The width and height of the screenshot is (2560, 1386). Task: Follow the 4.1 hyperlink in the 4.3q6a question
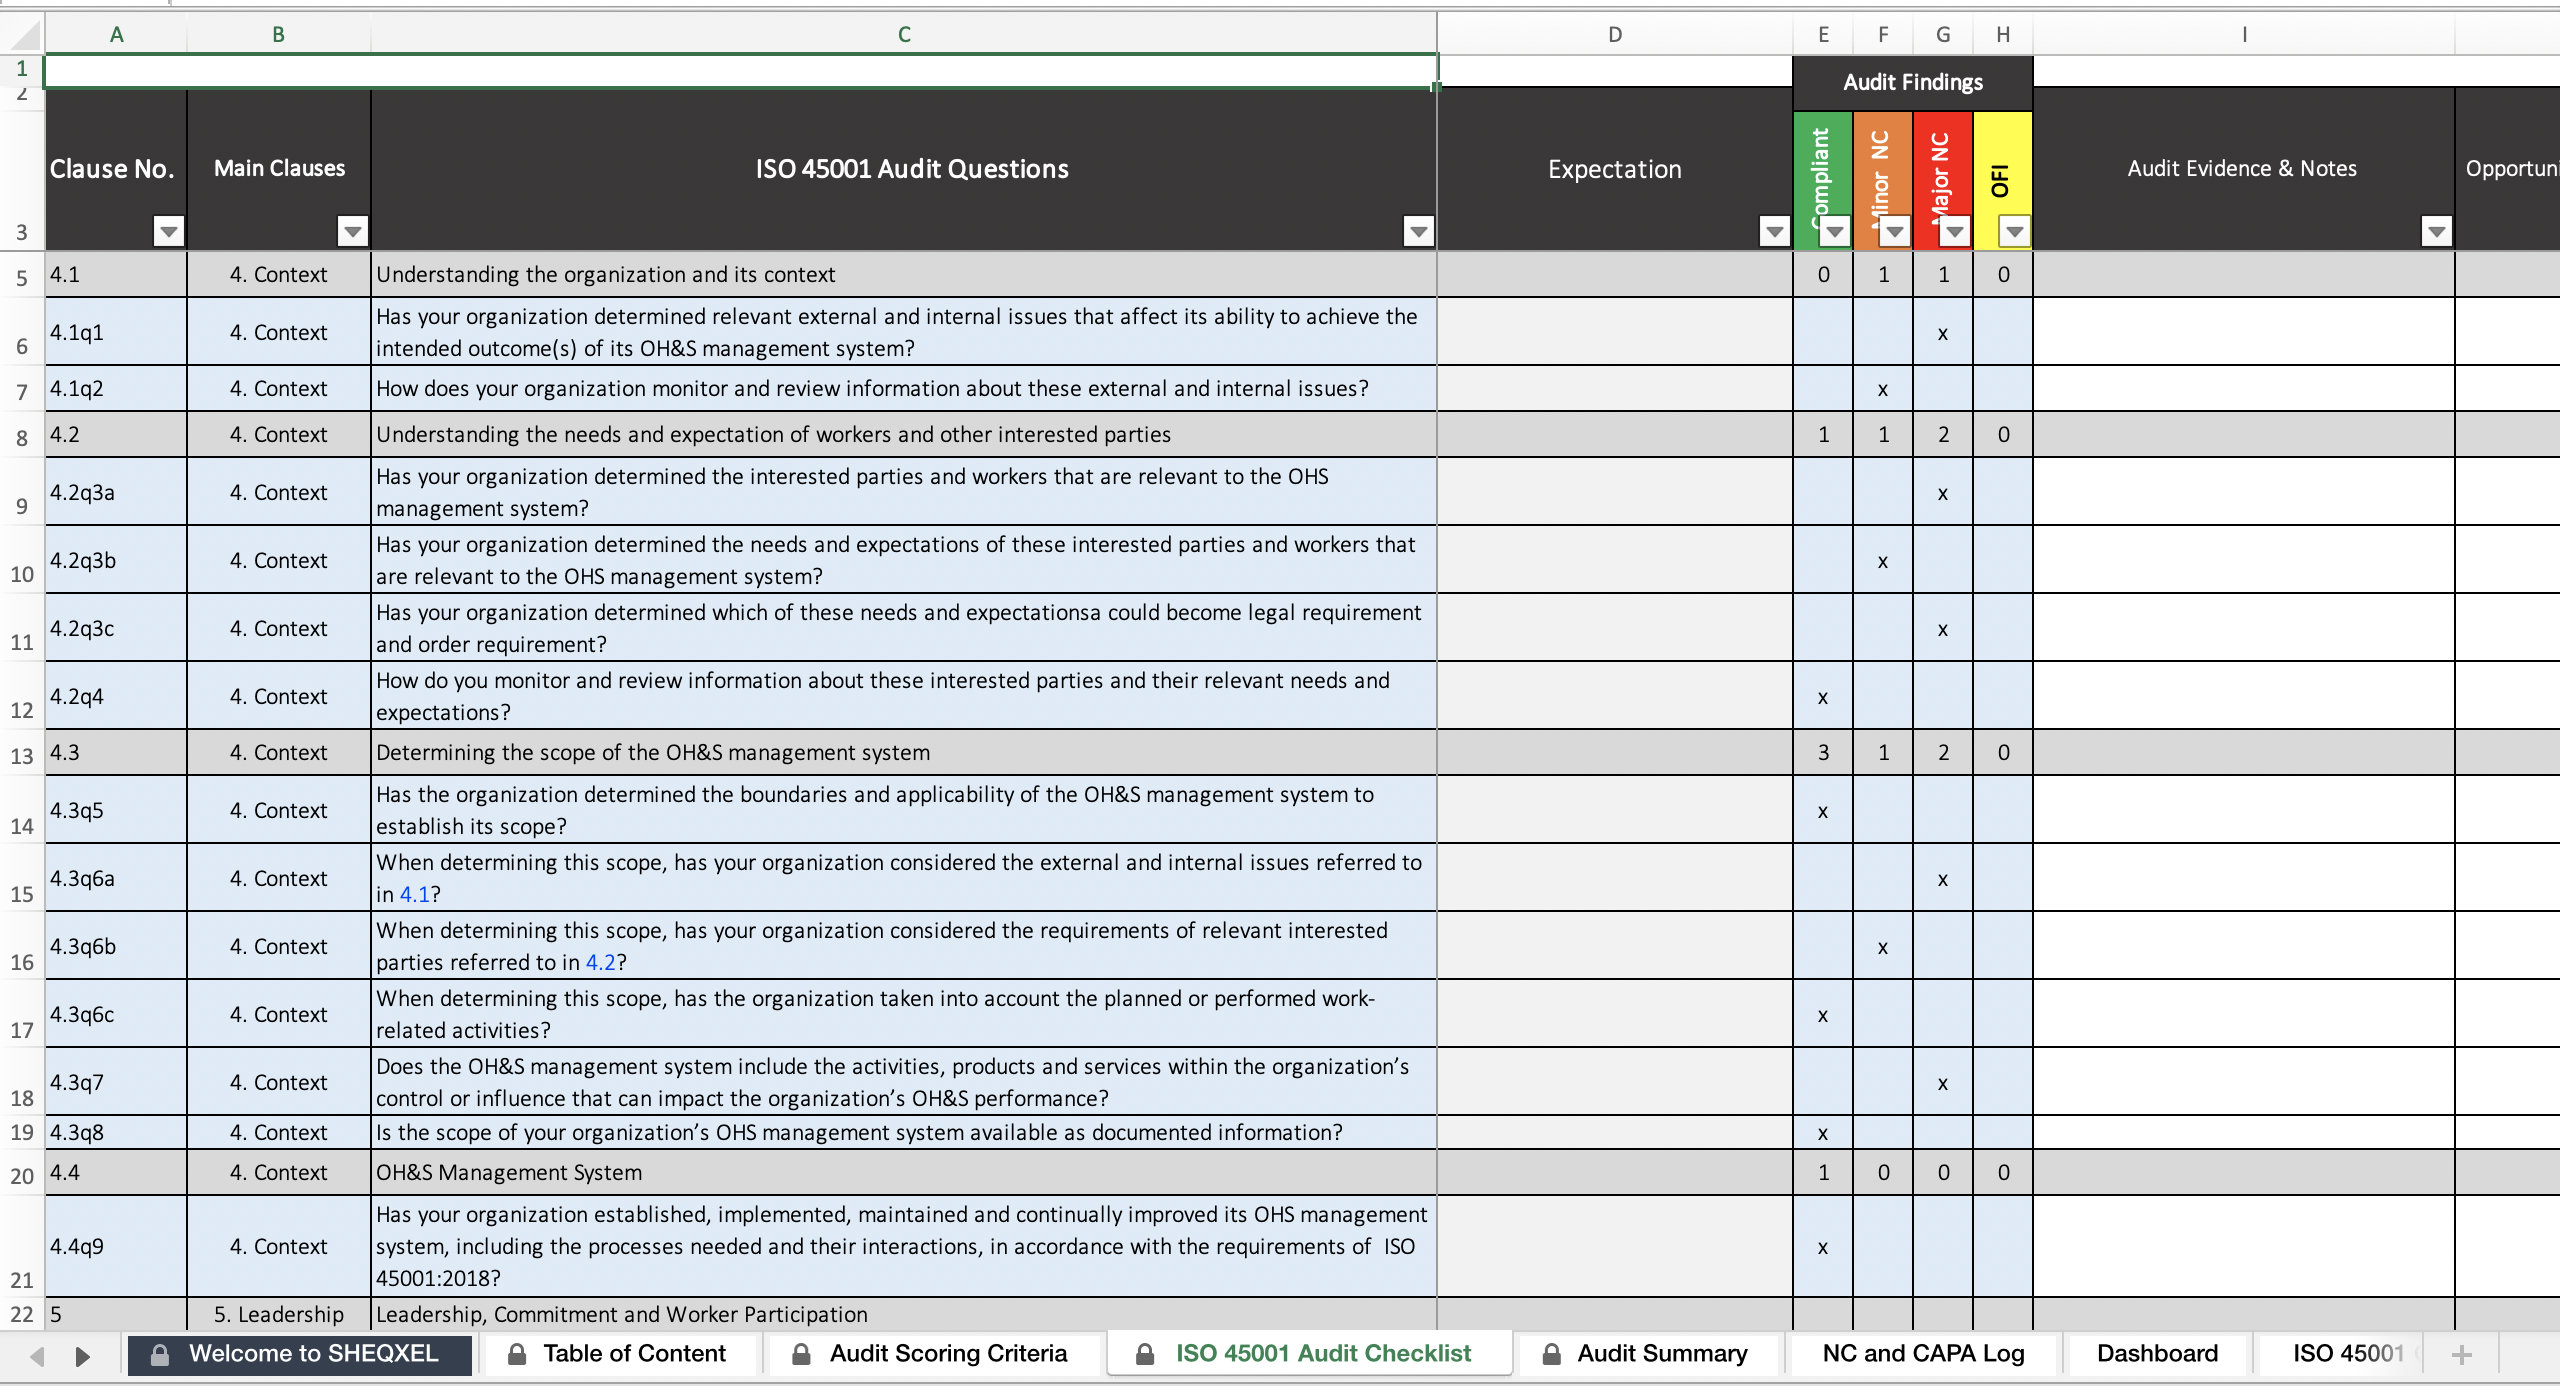pyautogui.click(x=415, y=894)
